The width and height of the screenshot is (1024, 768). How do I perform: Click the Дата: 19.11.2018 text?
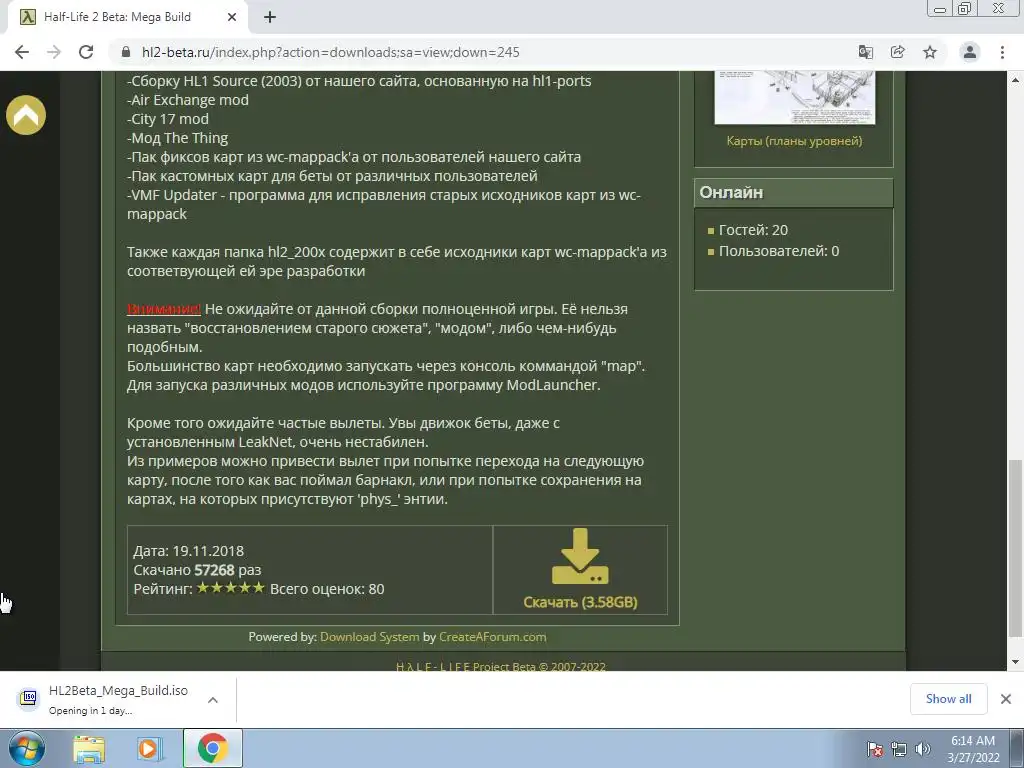click(188, 551)
